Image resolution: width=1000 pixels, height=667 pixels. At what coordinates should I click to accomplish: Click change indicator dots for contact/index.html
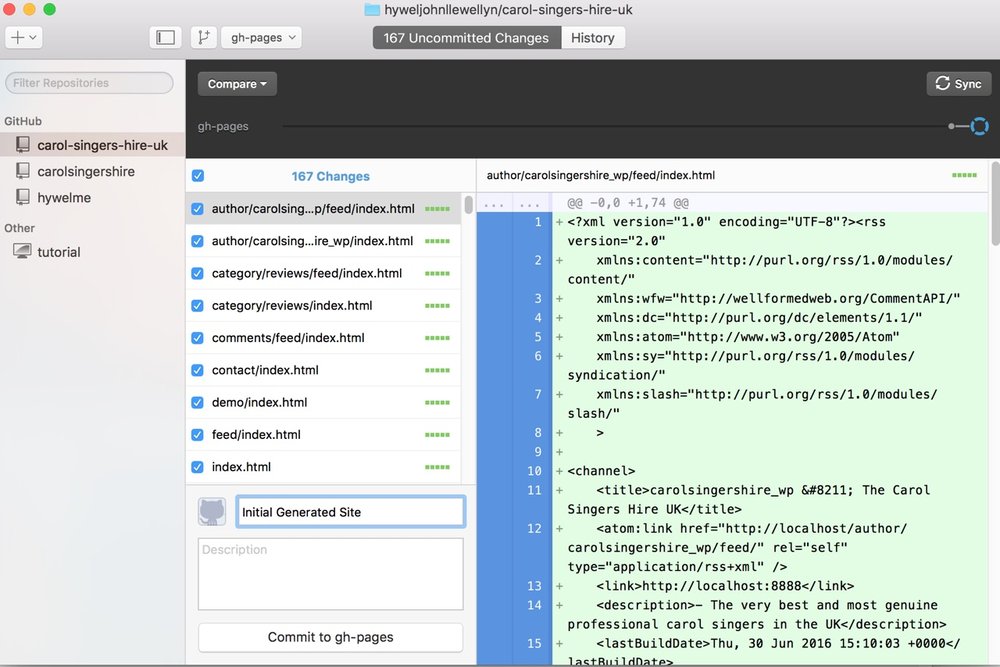pyautogui.click(x=438, y=370)
